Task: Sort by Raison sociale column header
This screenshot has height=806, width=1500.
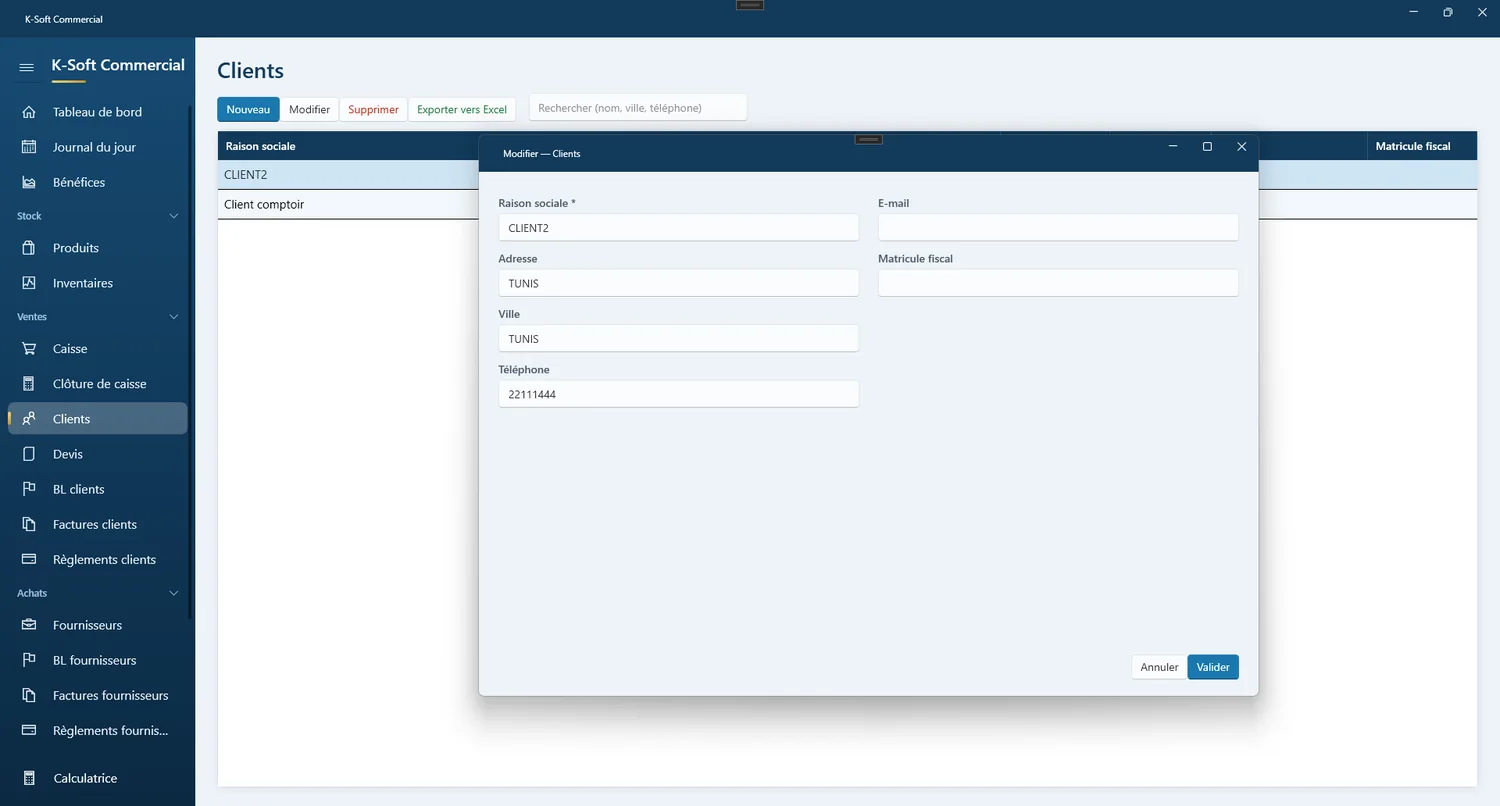Action: pyautogui.click(x=261, y=146)
